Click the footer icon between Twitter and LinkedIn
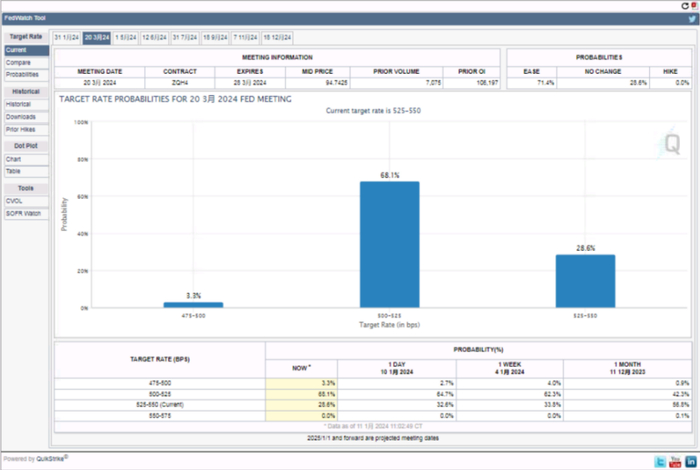The height and width of the screenshot is (470, 700). (x=675, y=460)
